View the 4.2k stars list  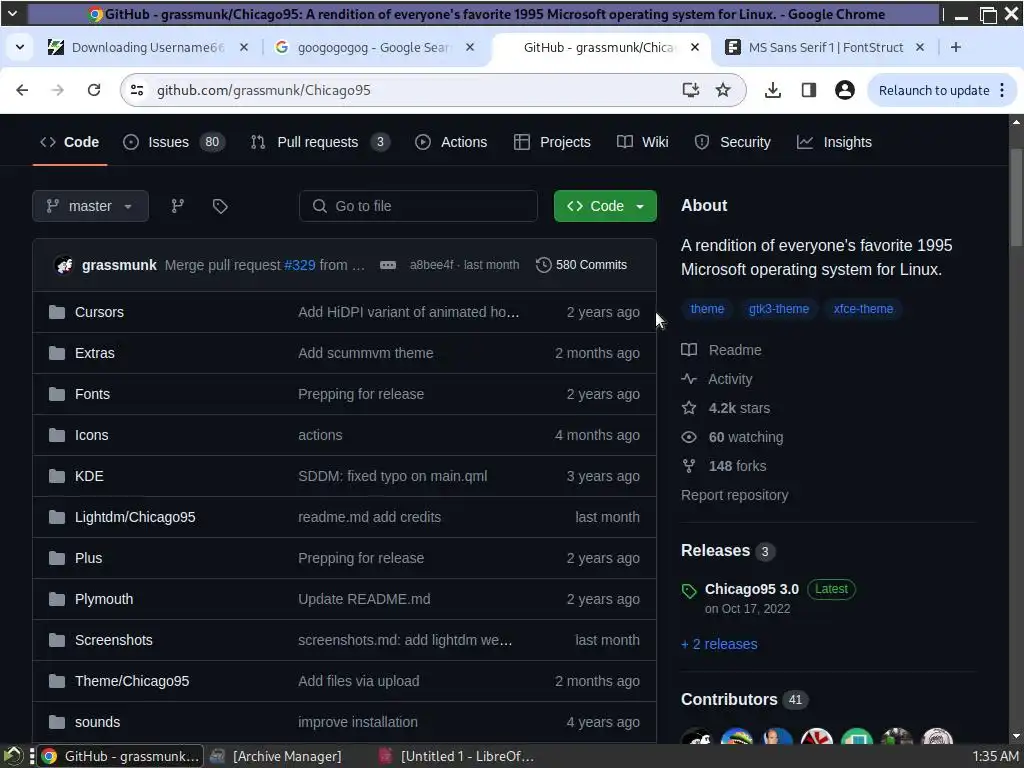point(726,408)
